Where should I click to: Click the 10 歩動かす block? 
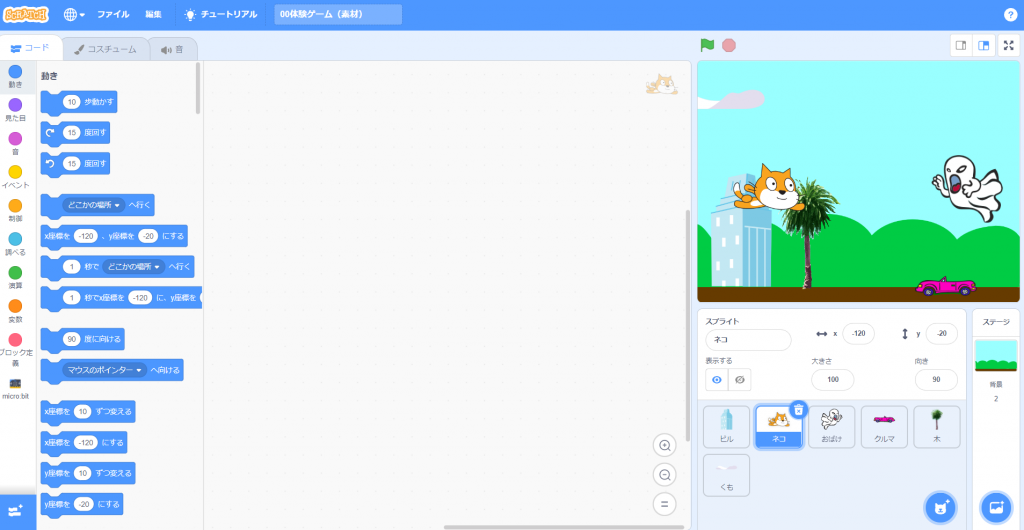click(x=79, y=102)
